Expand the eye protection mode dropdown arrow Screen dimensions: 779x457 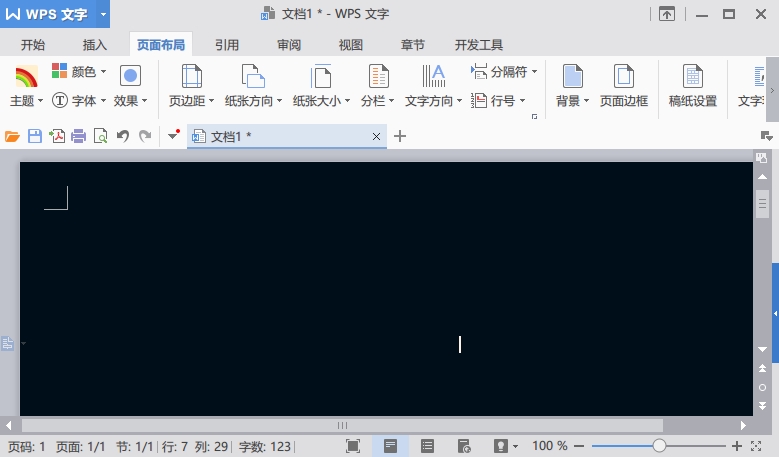tap(515, 447)
